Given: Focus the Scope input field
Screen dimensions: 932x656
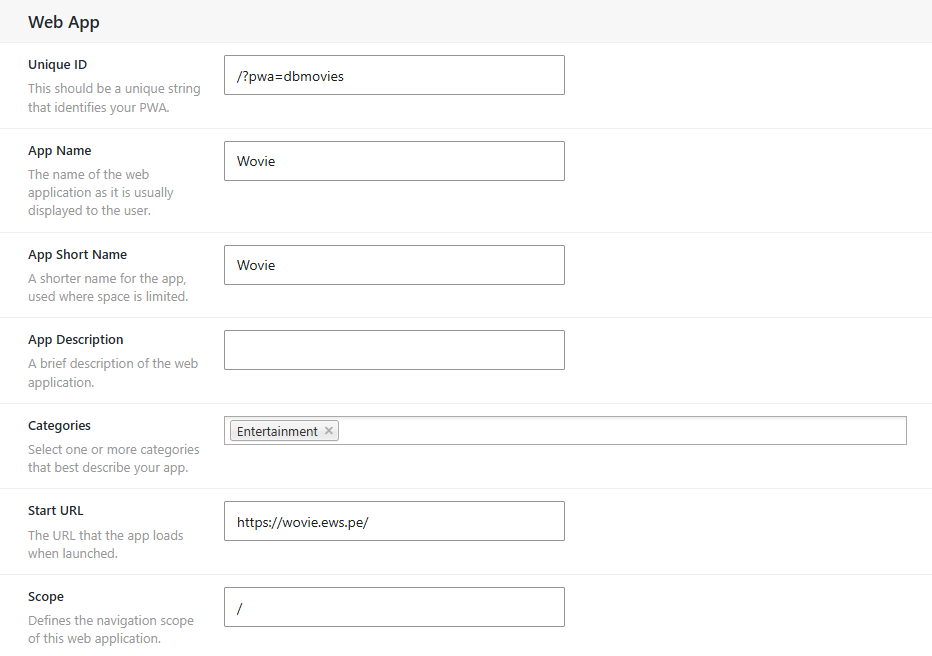Looking at the screenshot, I should coord(394,607).
